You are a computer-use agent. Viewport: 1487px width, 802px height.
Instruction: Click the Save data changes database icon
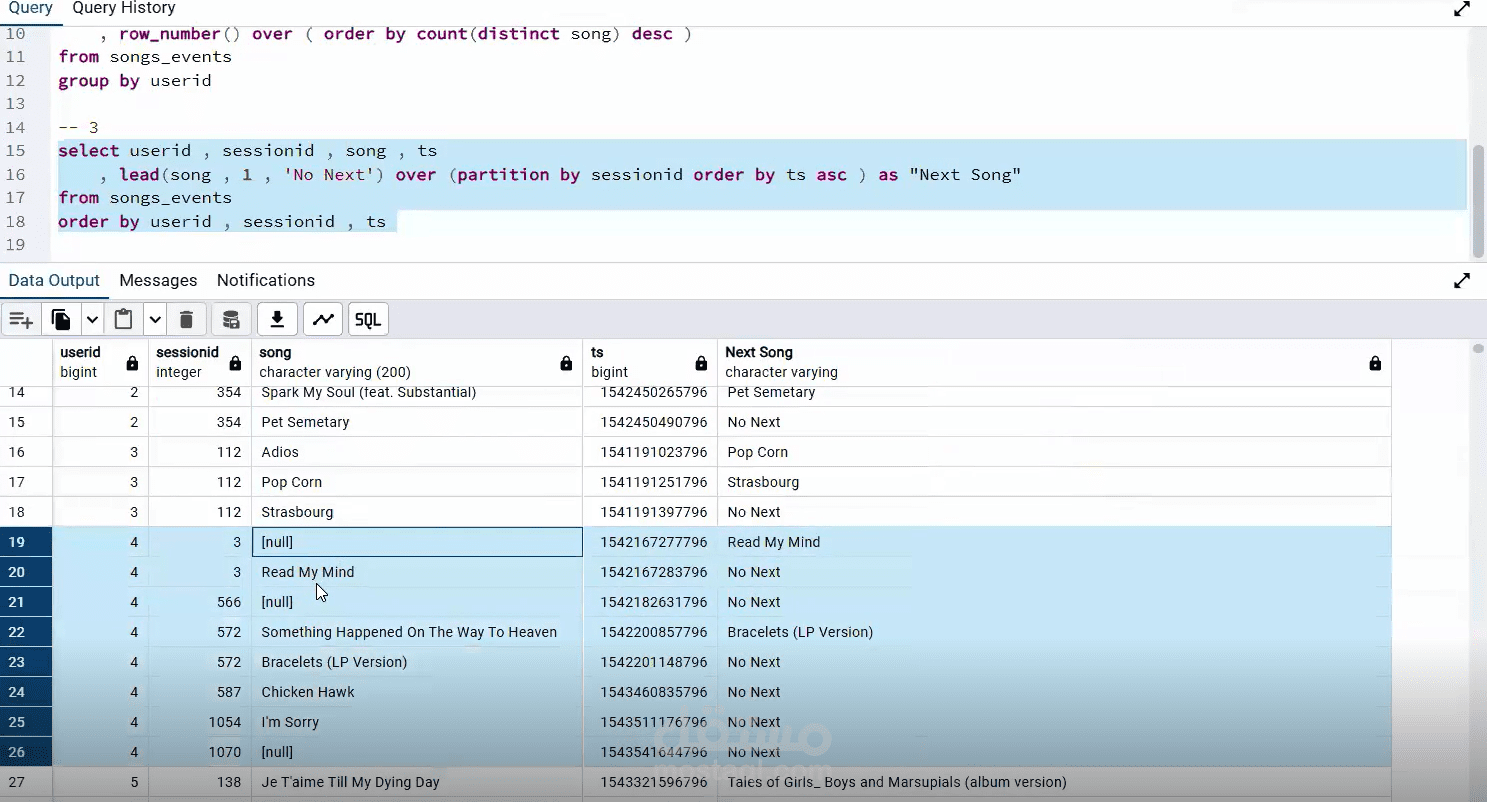[231, 320]
